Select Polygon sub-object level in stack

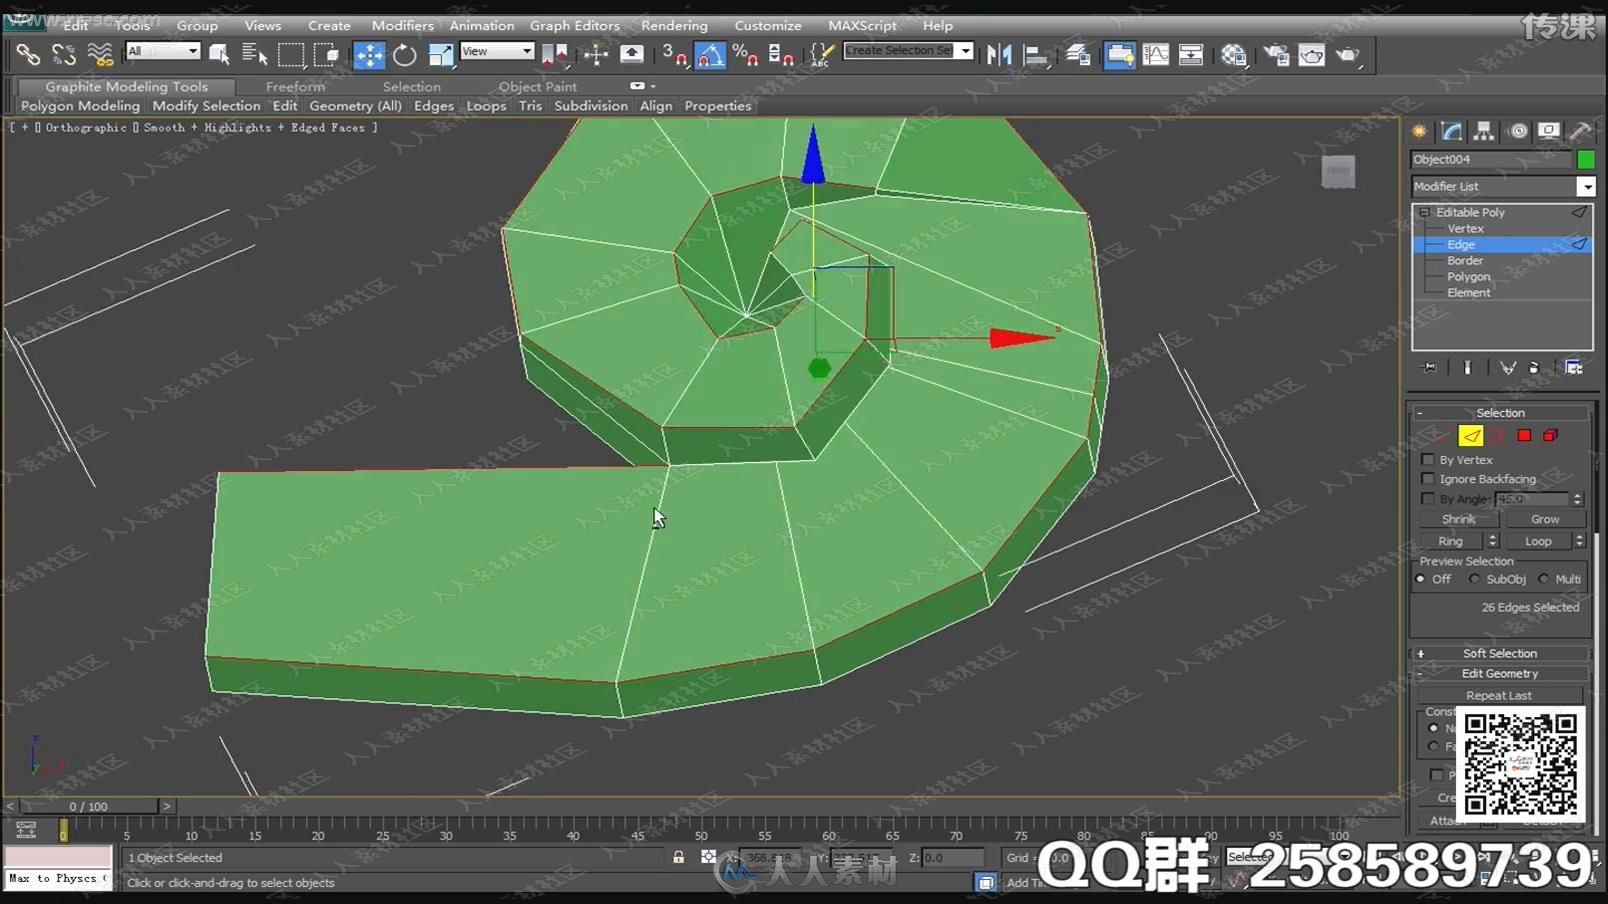tap(1468, 276)
